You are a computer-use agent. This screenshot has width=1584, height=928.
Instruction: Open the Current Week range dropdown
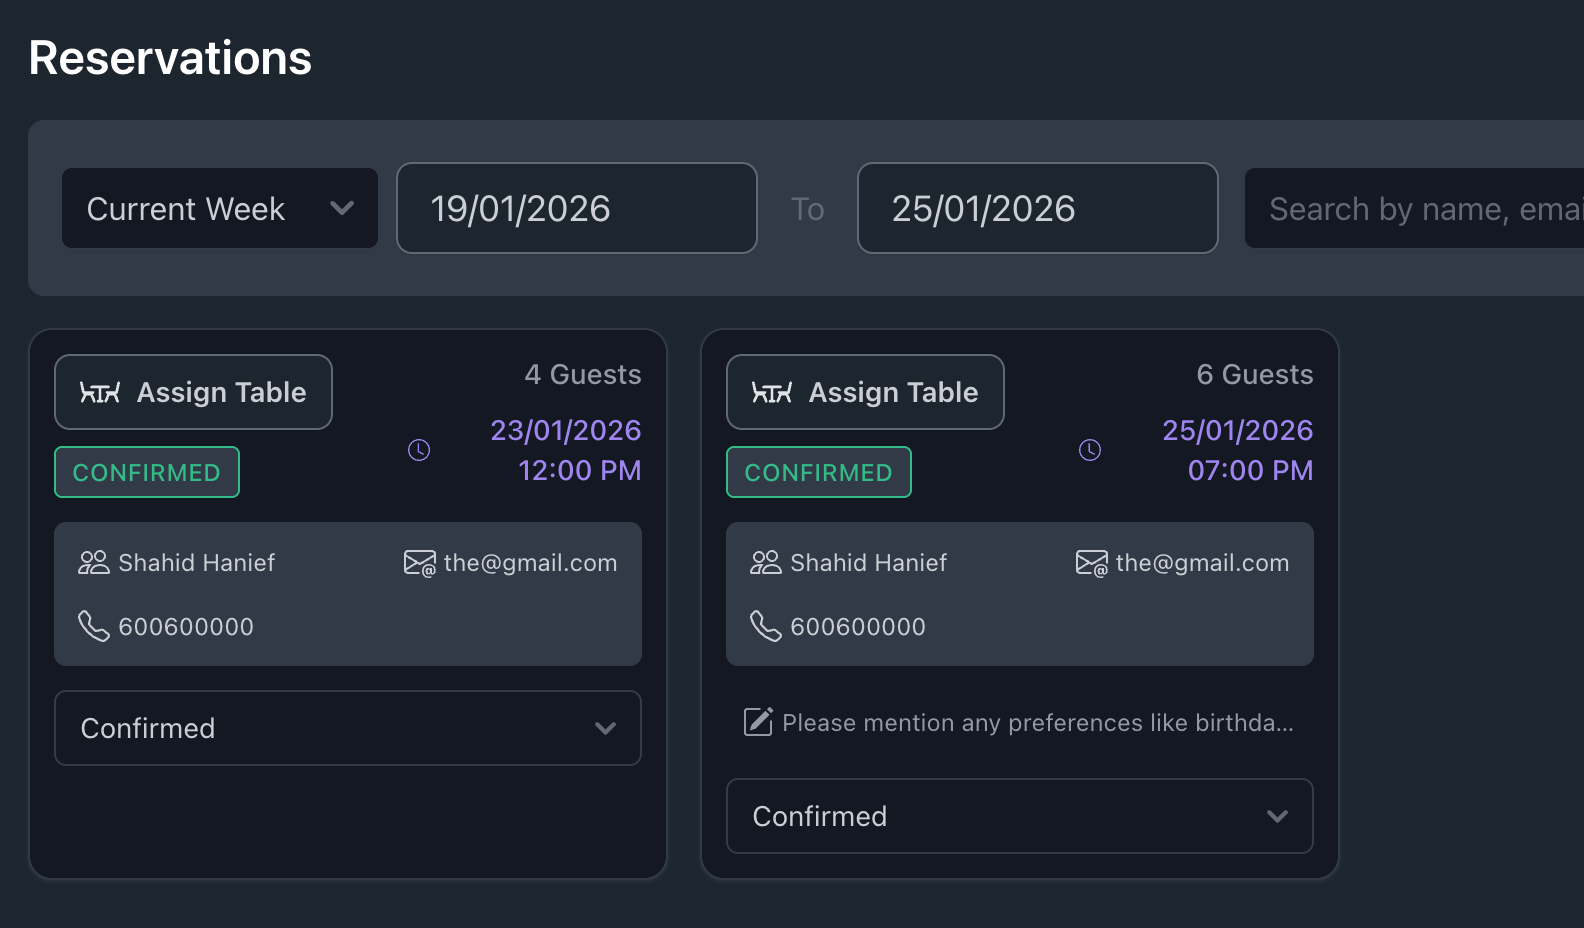click(x=220, y=208)
